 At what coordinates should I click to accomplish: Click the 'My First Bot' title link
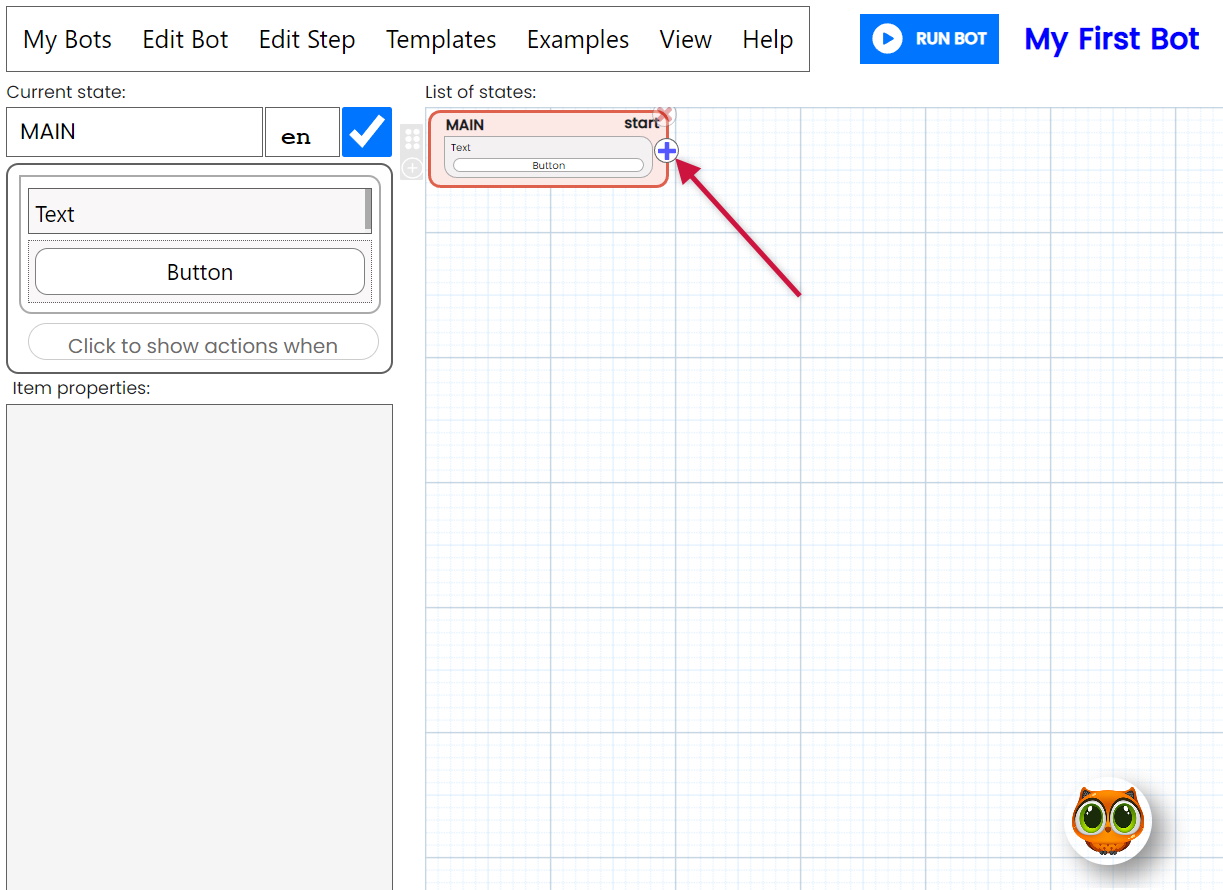click(x=1111, y=39)
